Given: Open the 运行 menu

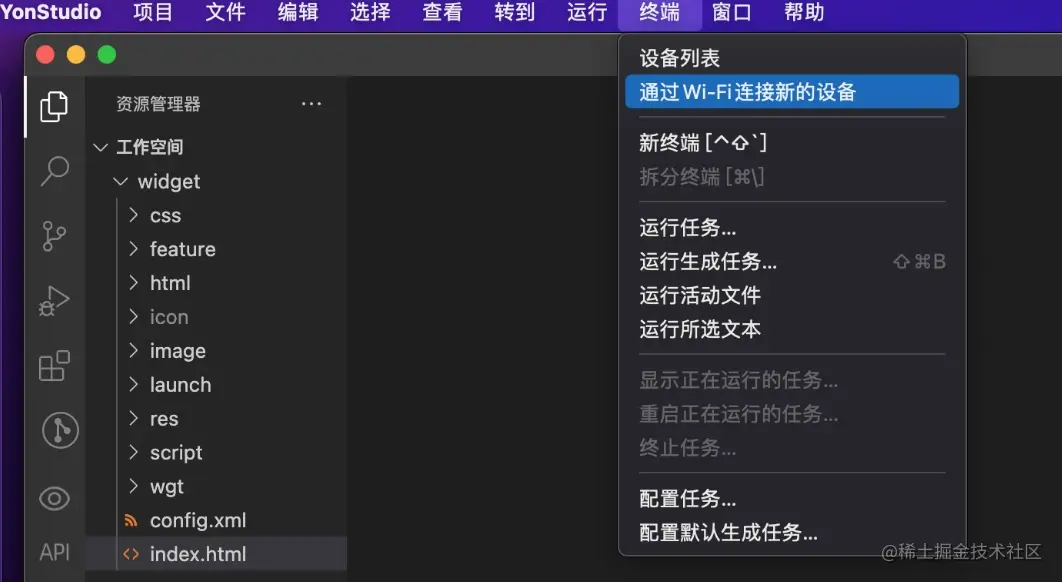Looking at the screenshot, I should pyautogui.click(x=587, y=12).
